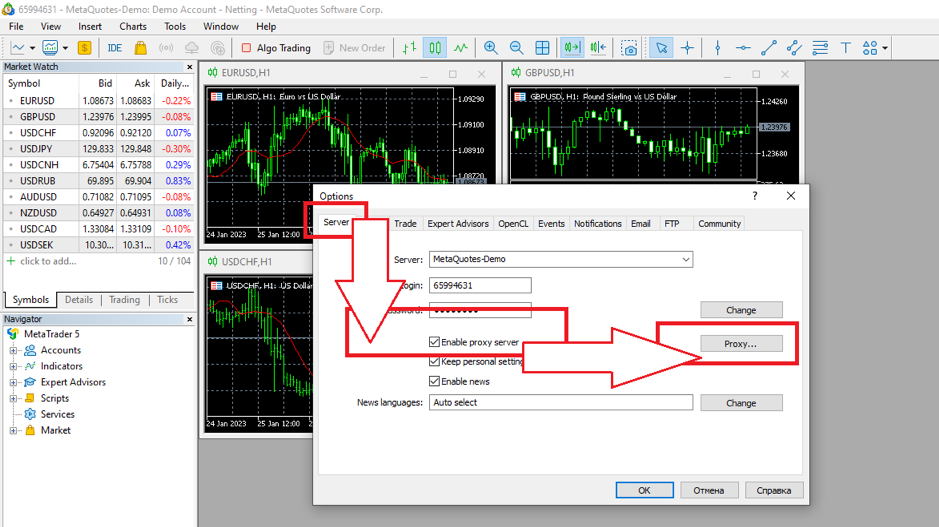The image size is (939, 527).
Task: Switch chart to line chart icon
Action: [x=461, y=48]
